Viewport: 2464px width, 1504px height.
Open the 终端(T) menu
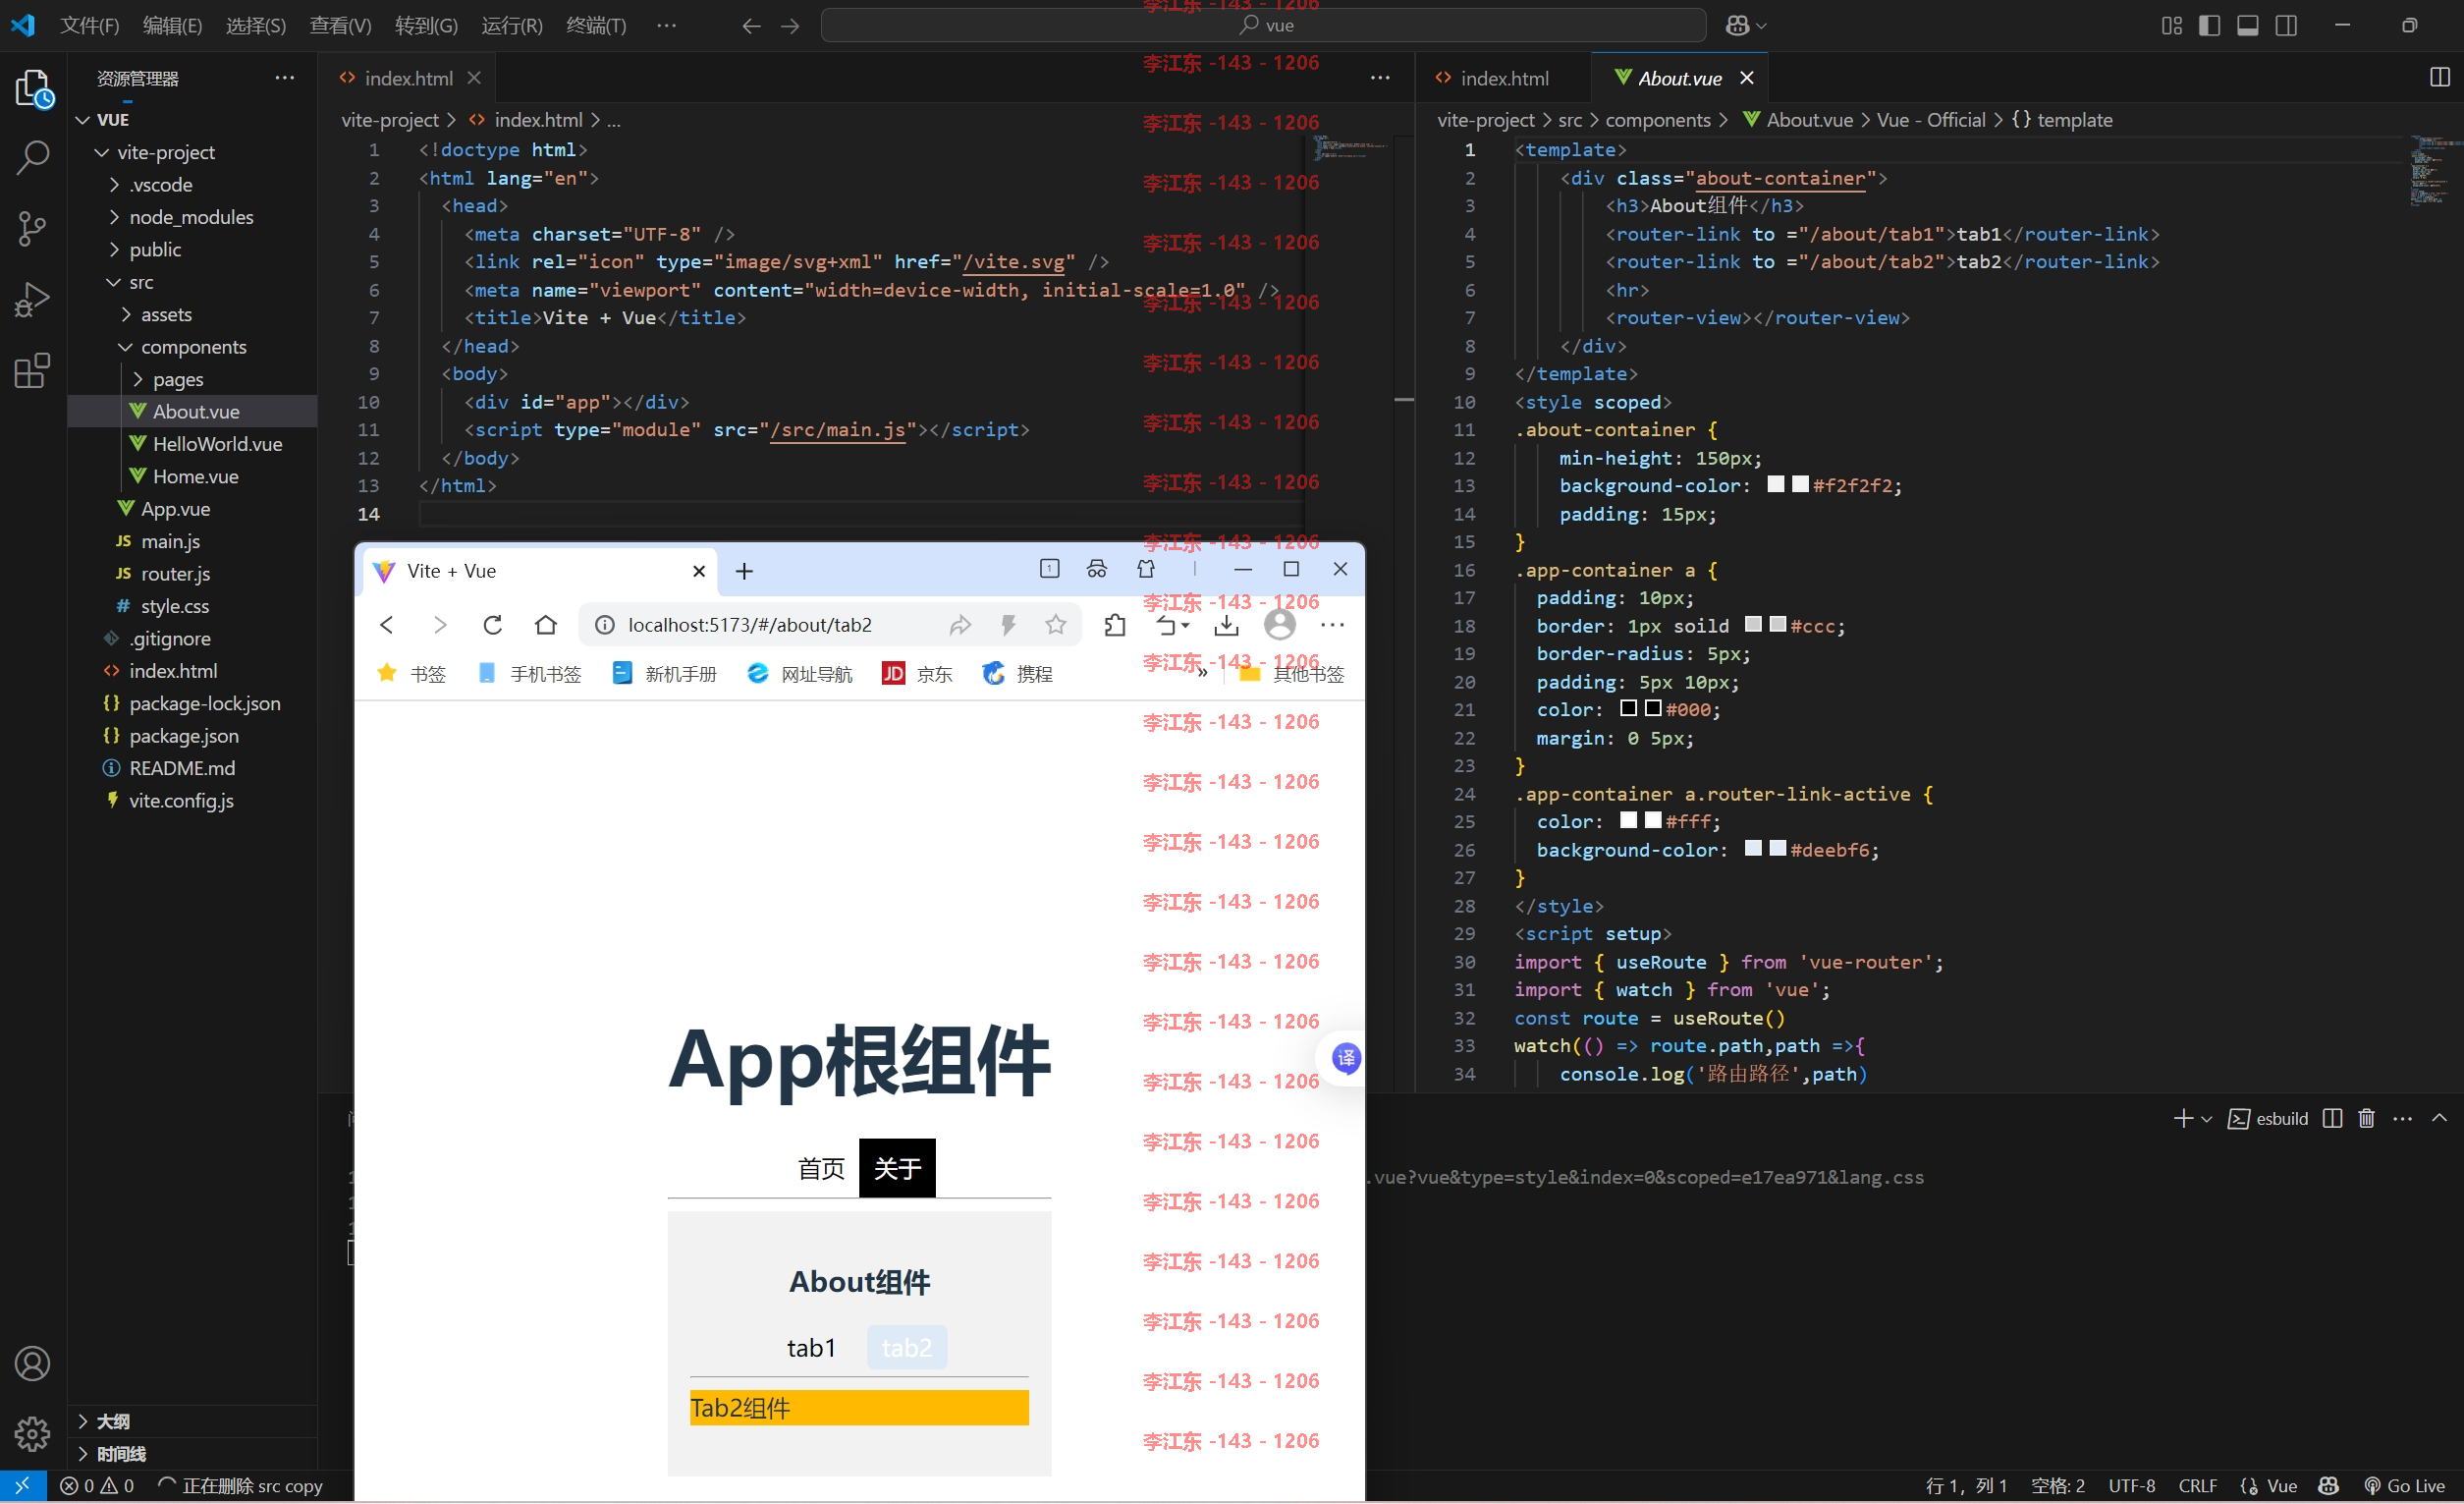click(596, 26)
